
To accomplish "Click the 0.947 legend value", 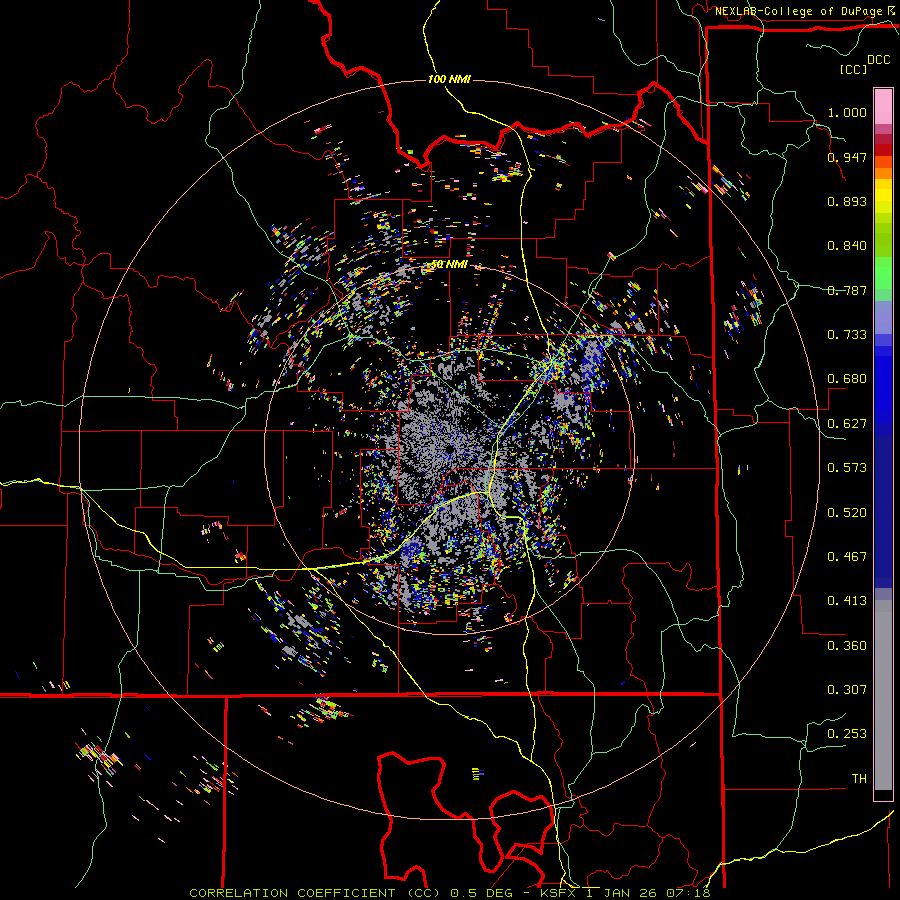I will [x=847, y=157].
